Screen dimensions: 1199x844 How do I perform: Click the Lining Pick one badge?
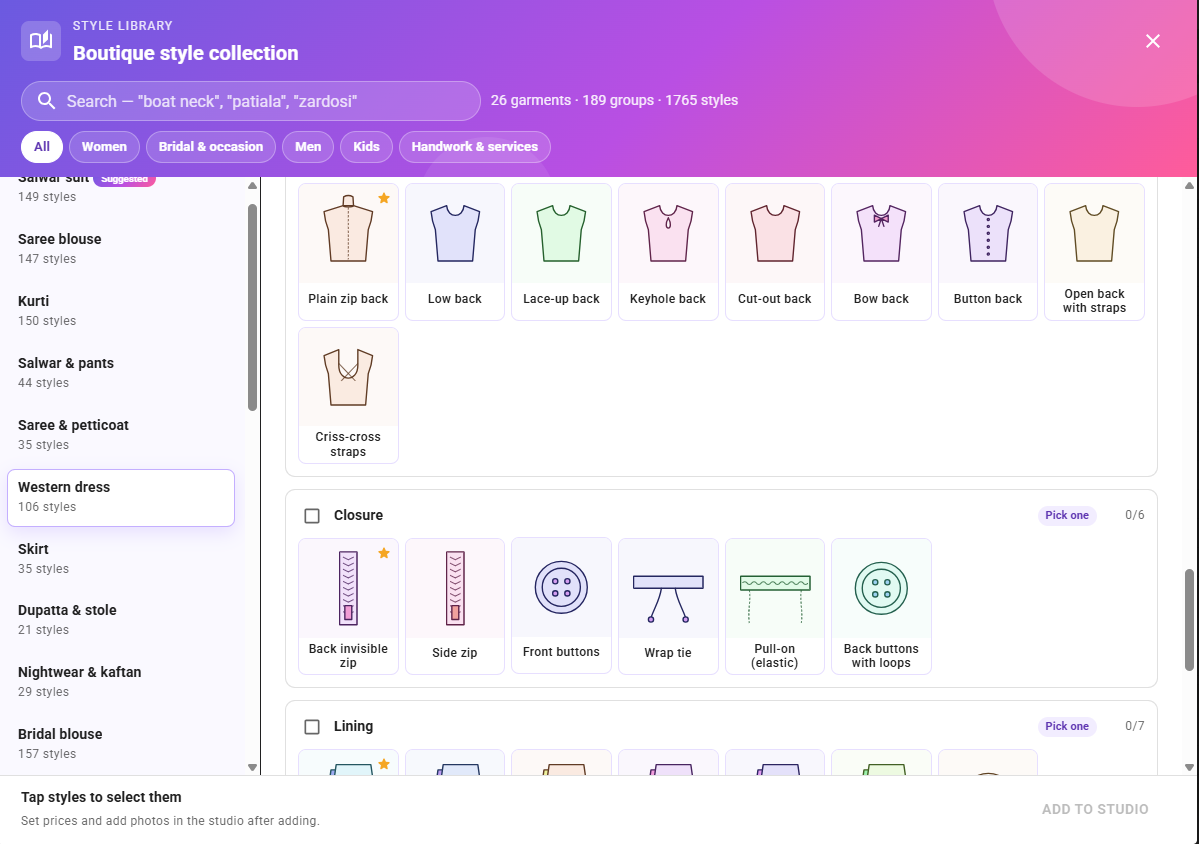tap(1067, 726)
